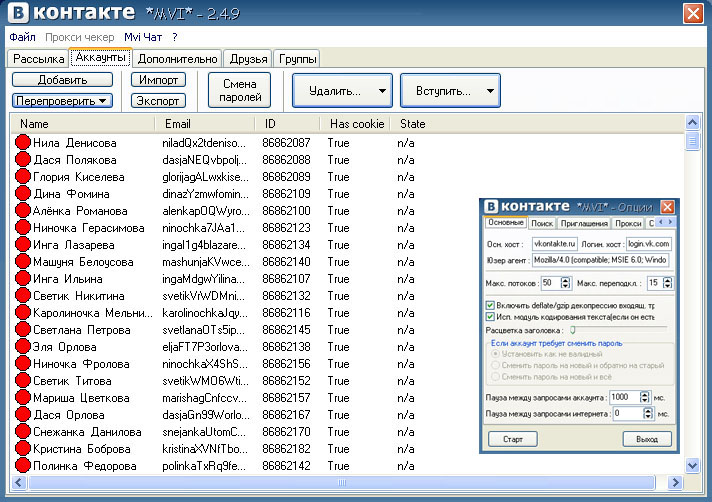Screen dimensions: 712x502
Task: Click the red status icon beside Светик Никитина
Action: pos(22,296)
